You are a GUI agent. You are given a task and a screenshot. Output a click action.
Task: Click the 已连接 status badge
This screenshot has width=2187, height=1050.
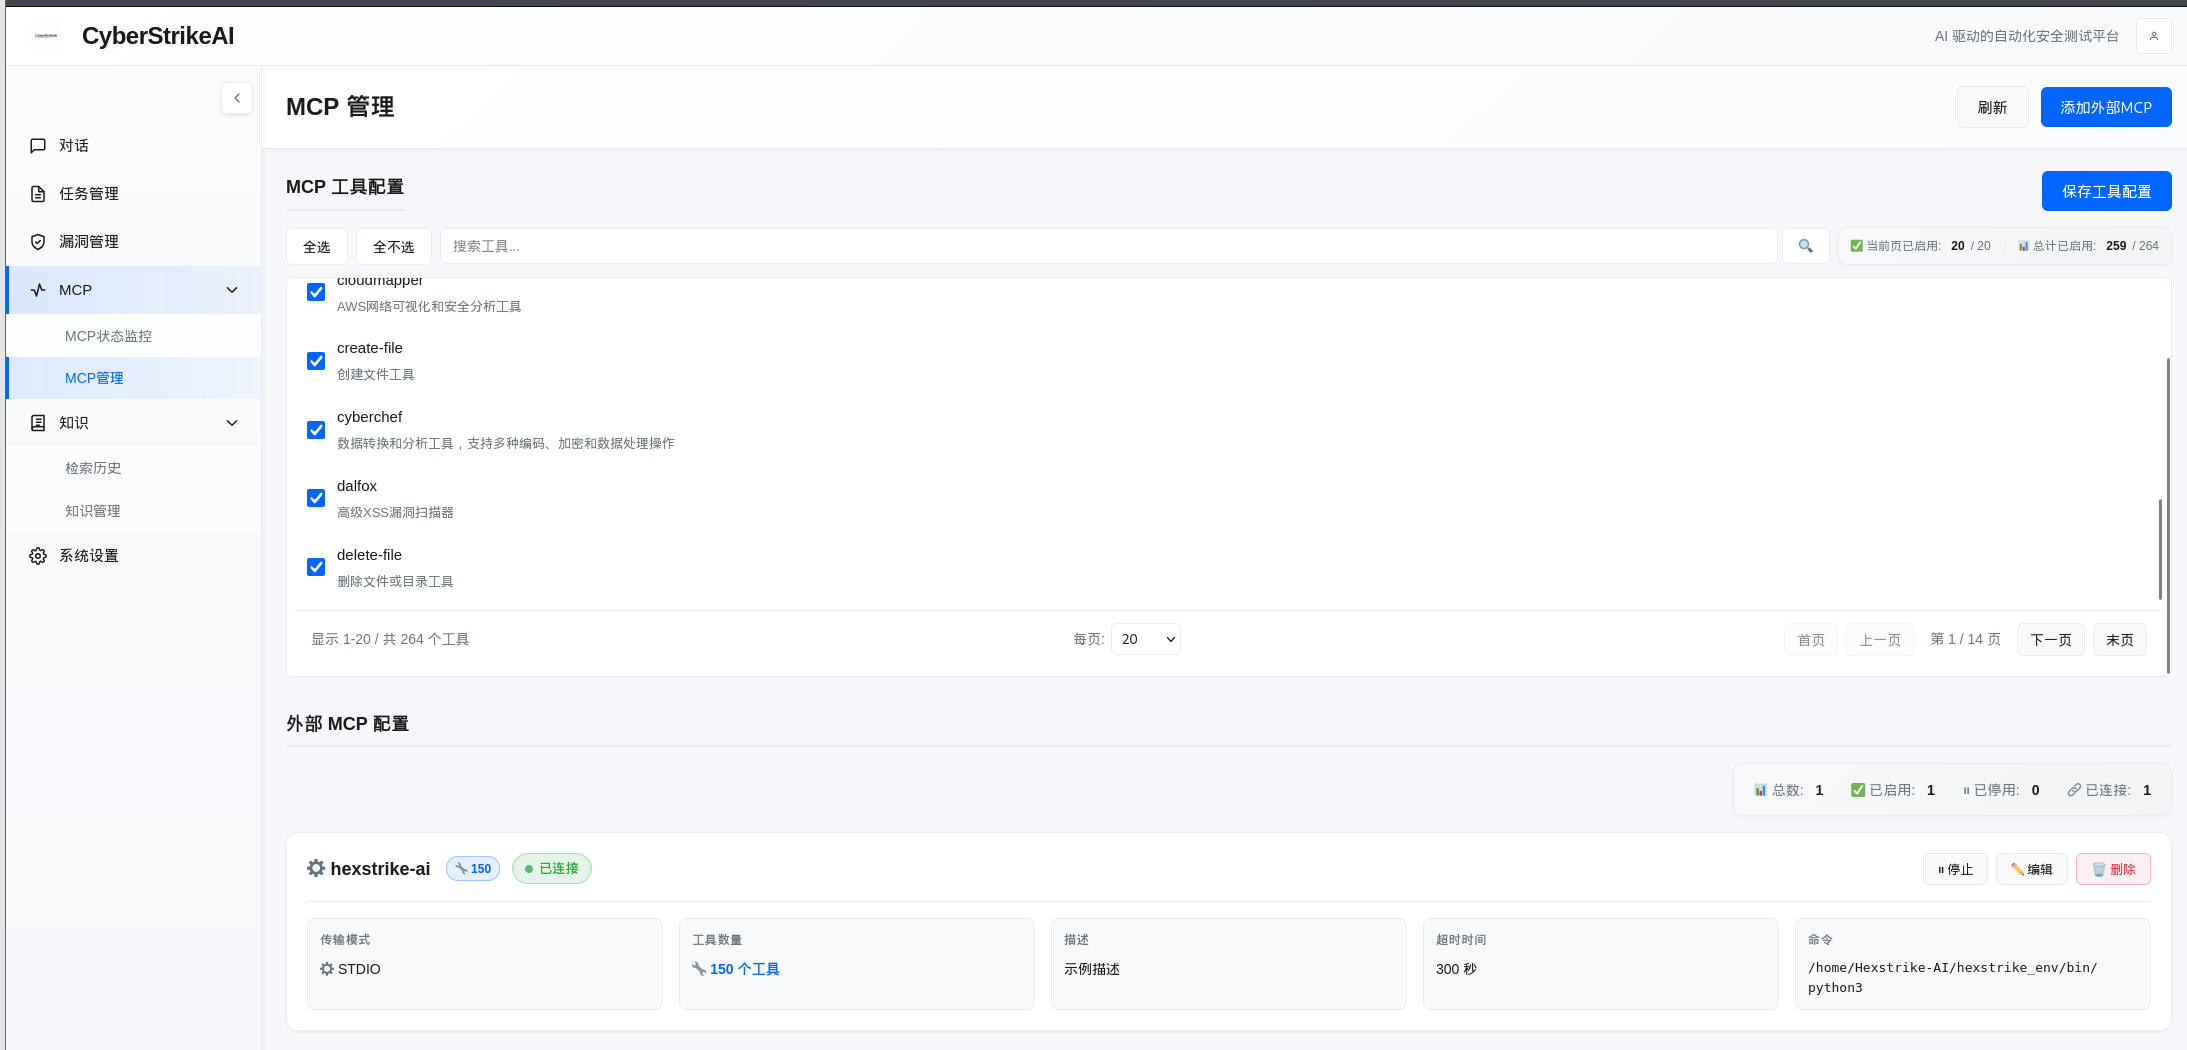(x=552, y=869)
